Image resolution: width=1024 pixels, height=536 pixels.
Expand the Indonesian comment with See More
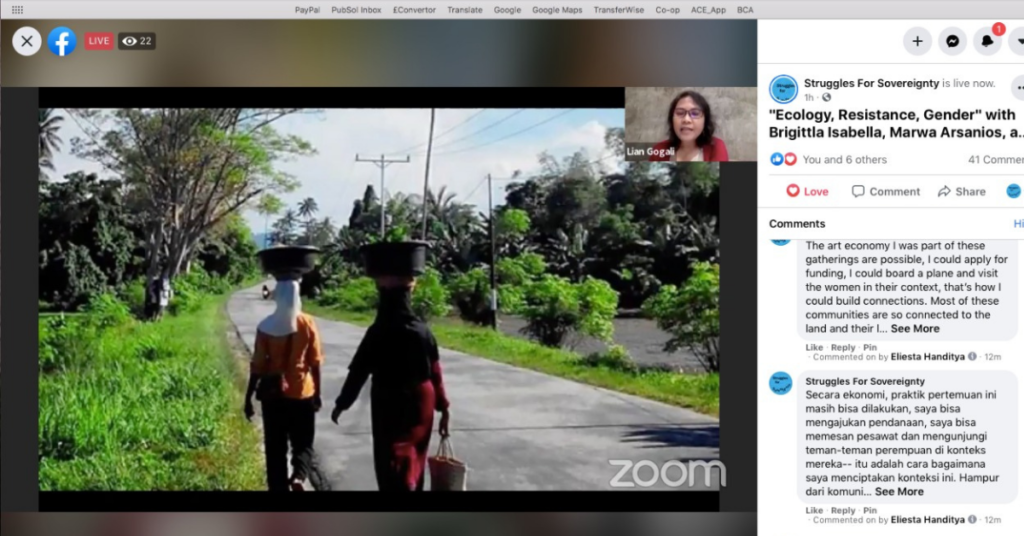[899, 491]
